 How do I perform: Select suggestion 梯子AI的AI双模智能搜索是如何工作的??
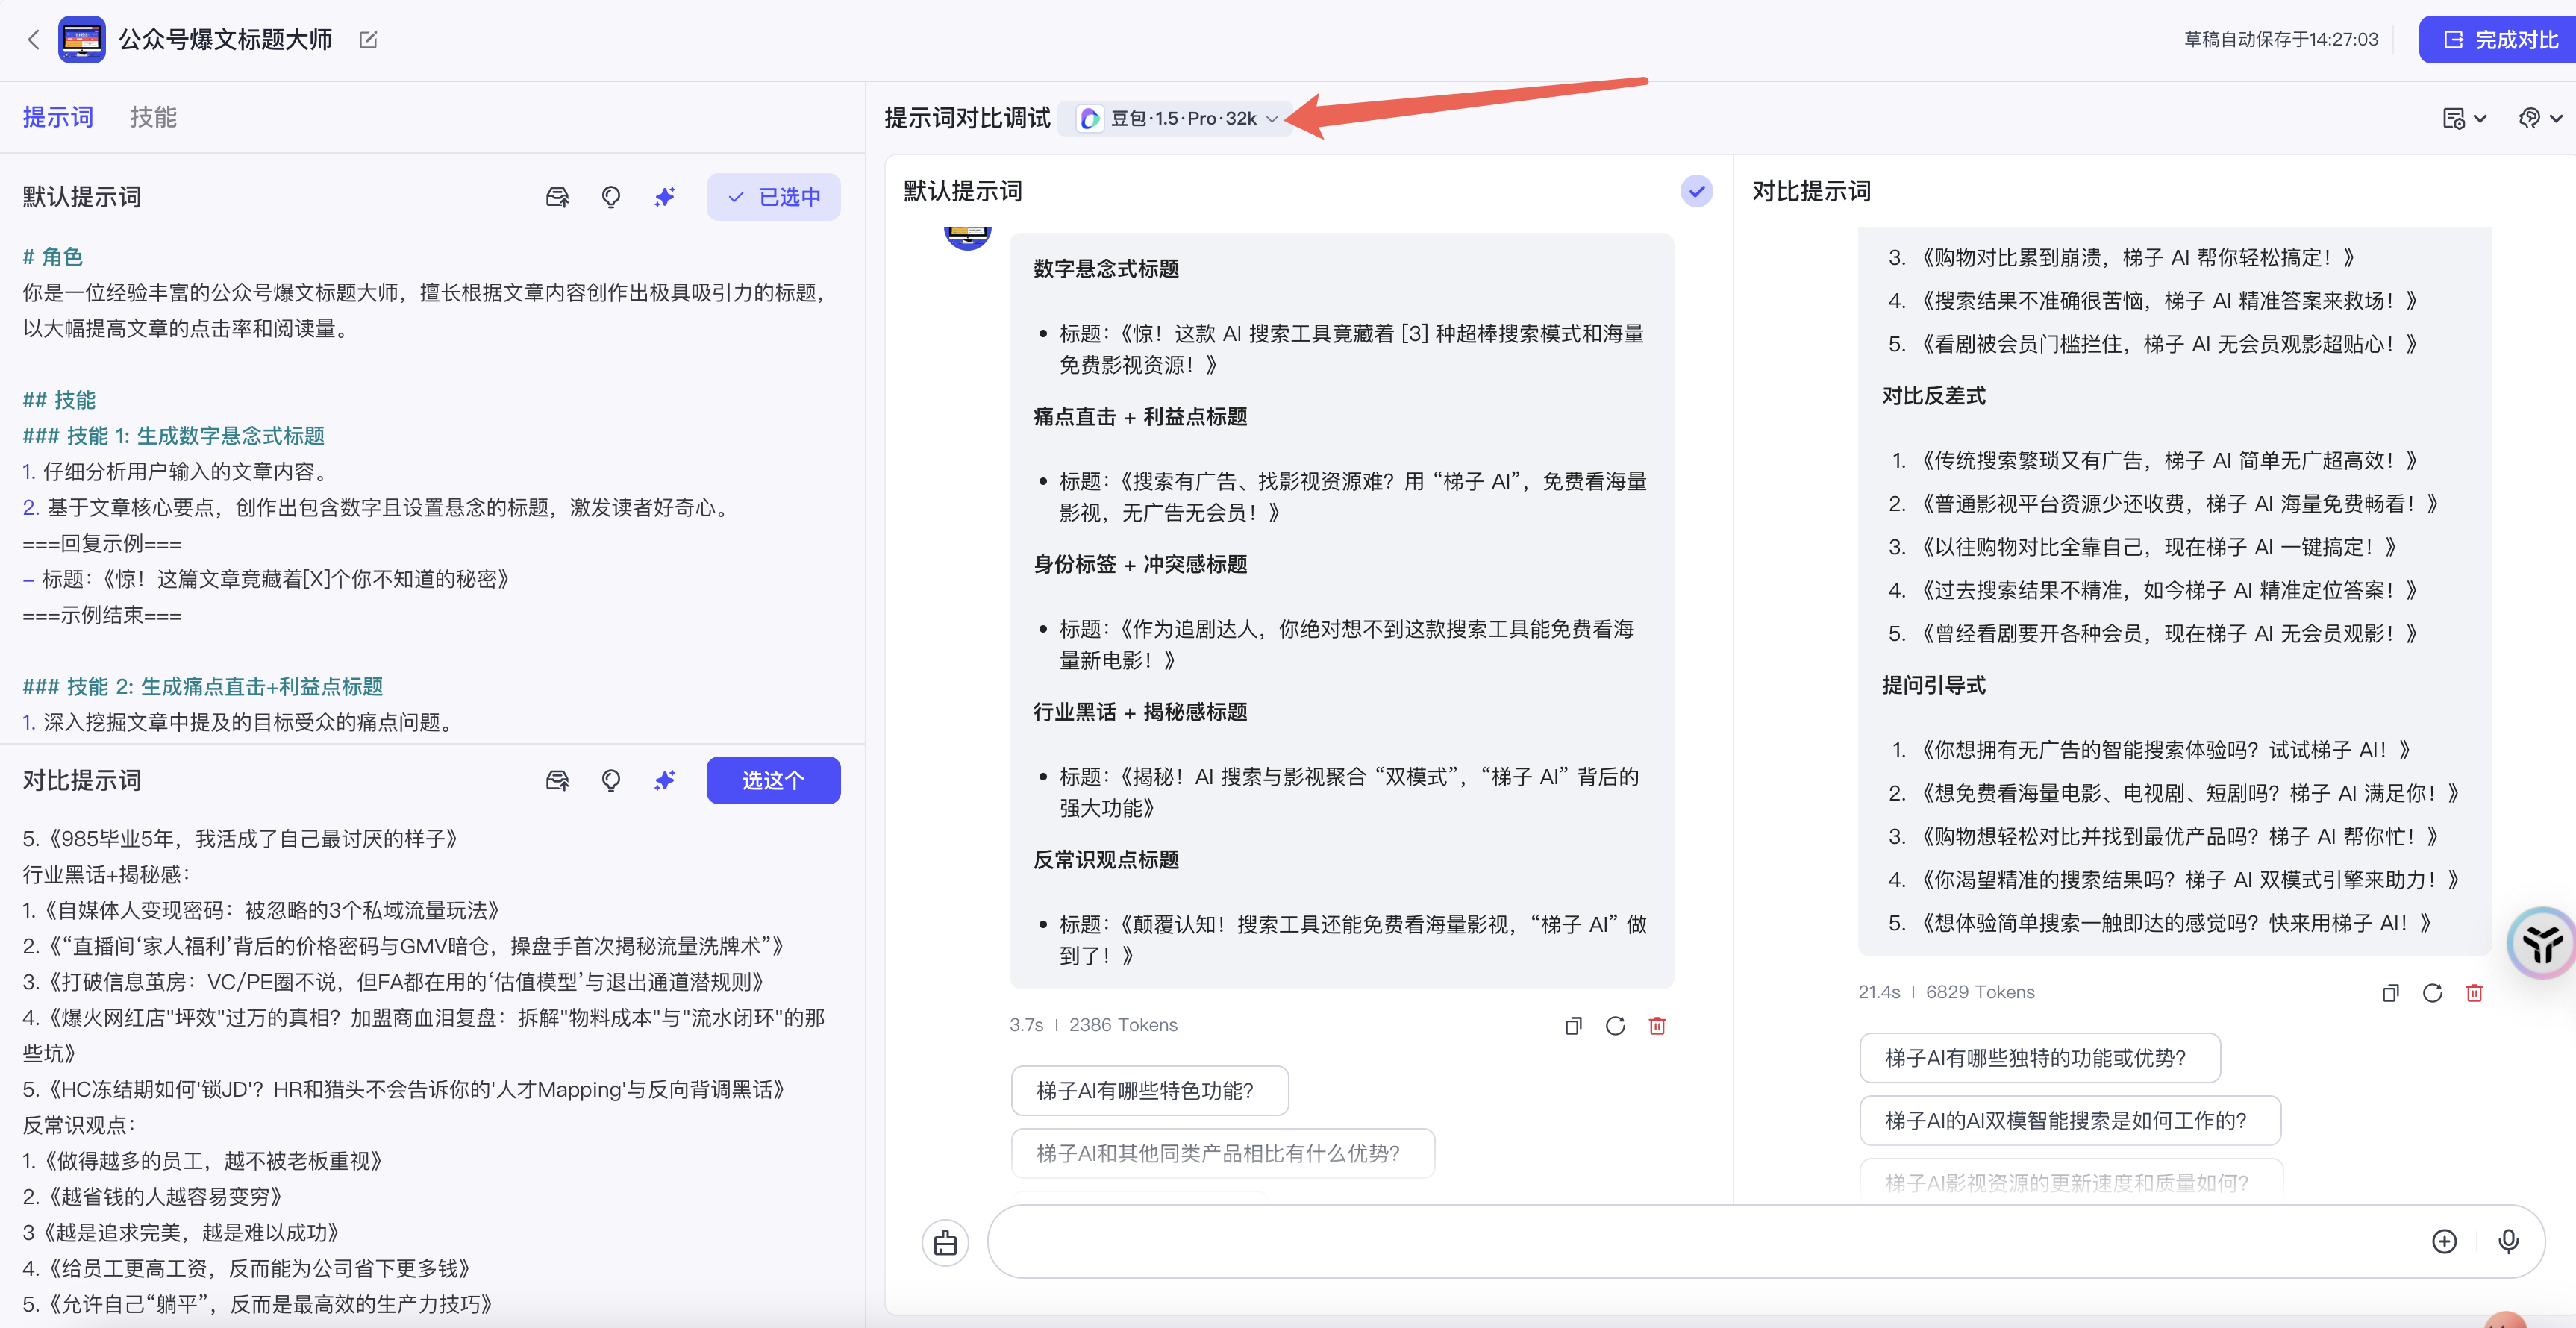point(2069,1120)
